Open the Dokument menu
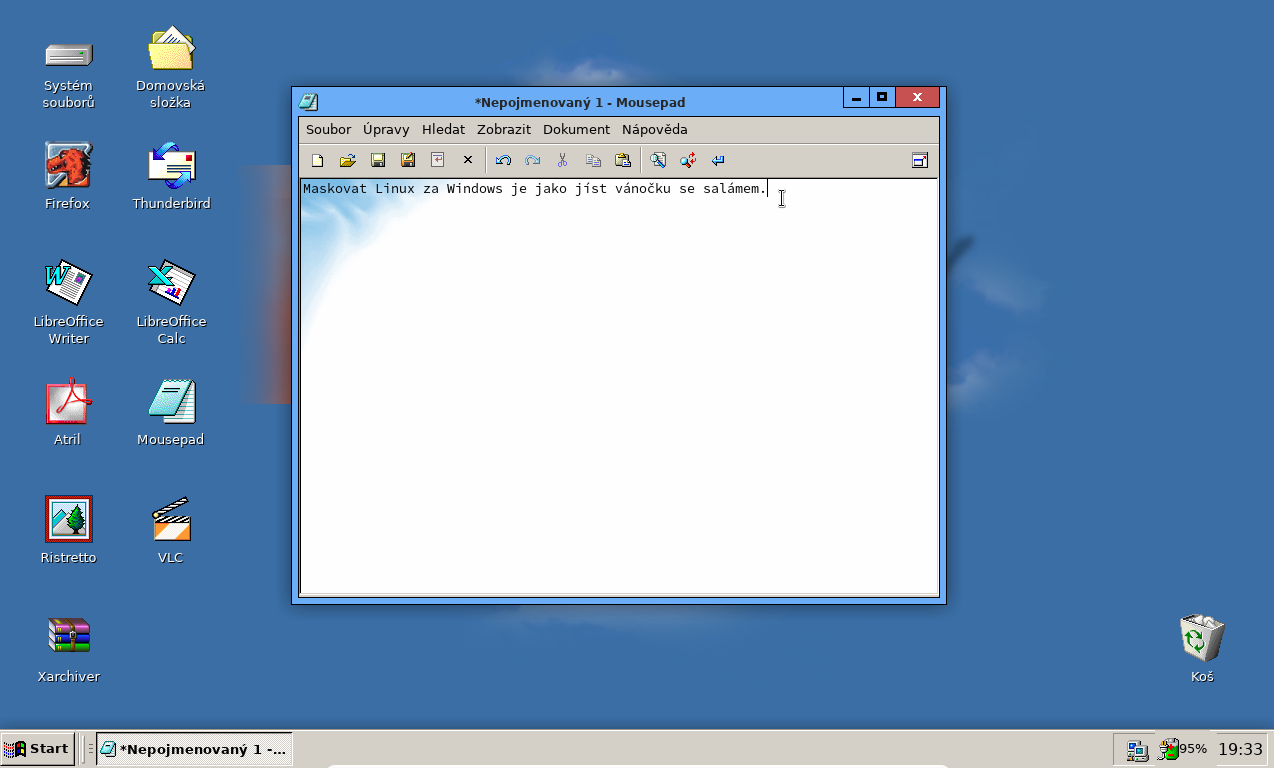The height and width of the screenshot is (768, 1274). point(576,129)
